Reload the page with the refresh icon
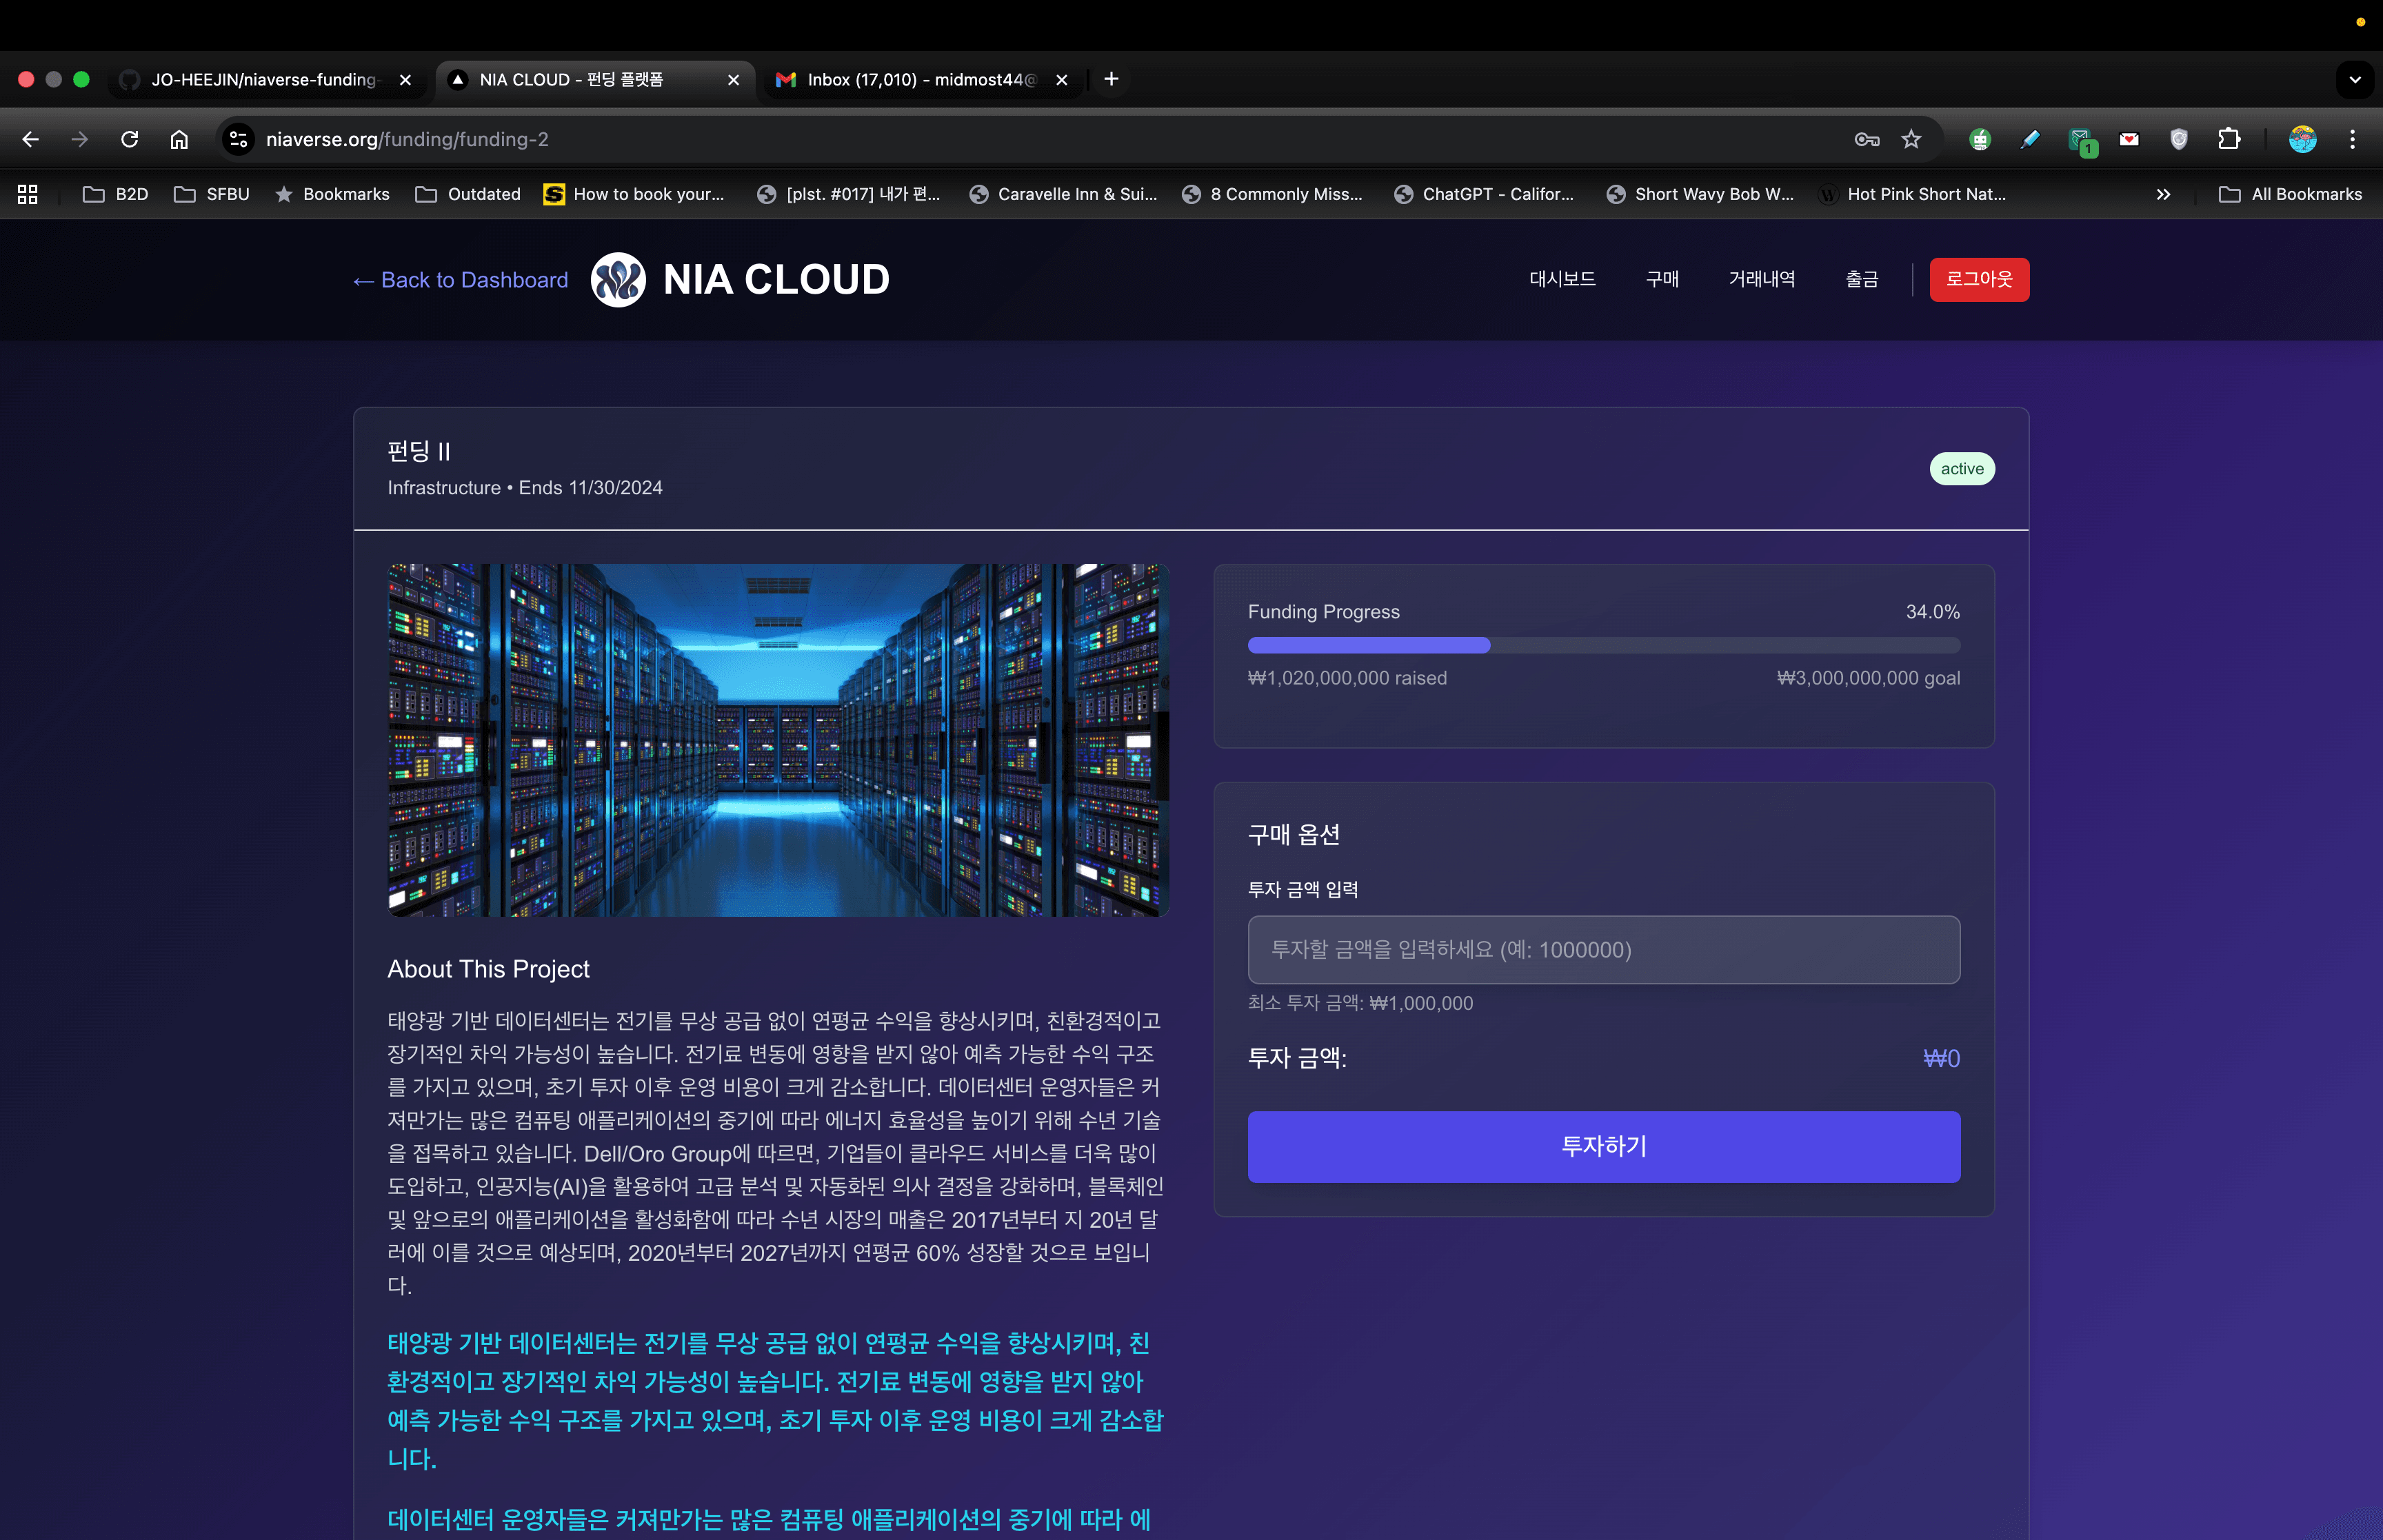The width and height of the screenshot is (2383, 1540). (129, 139)
